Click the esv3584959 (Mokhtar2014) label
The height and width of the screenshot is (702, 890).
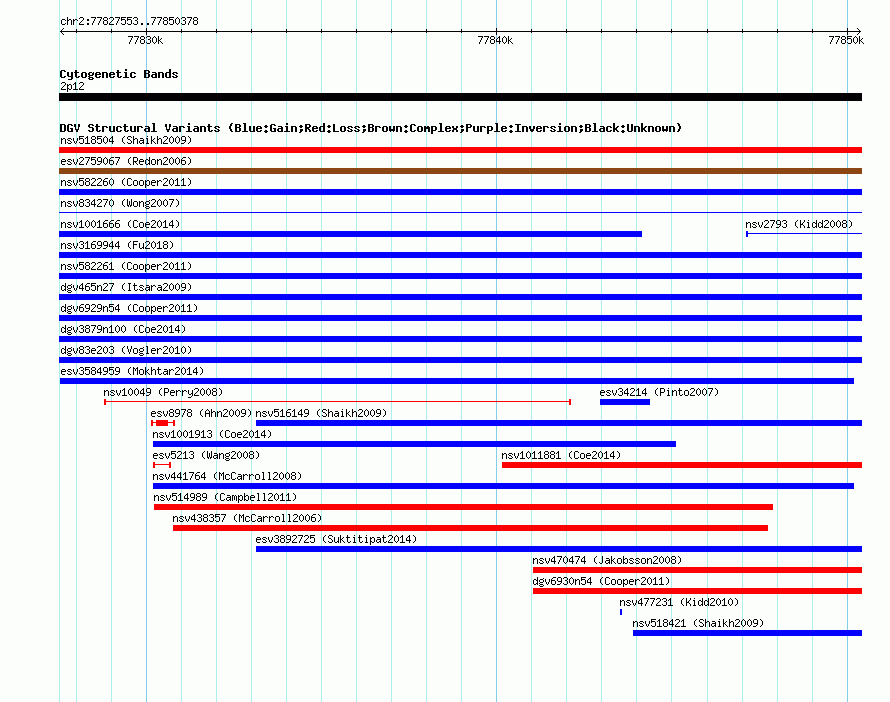tap(132, 371)
